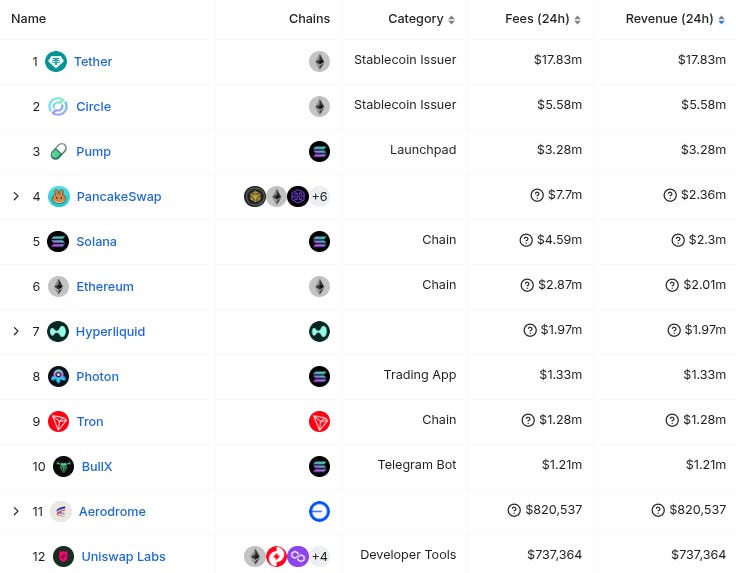Click the Ethereum chain icon in the Tether row
Image resolution: width=736 pixels, height=573 pixels.
[319, 61]
